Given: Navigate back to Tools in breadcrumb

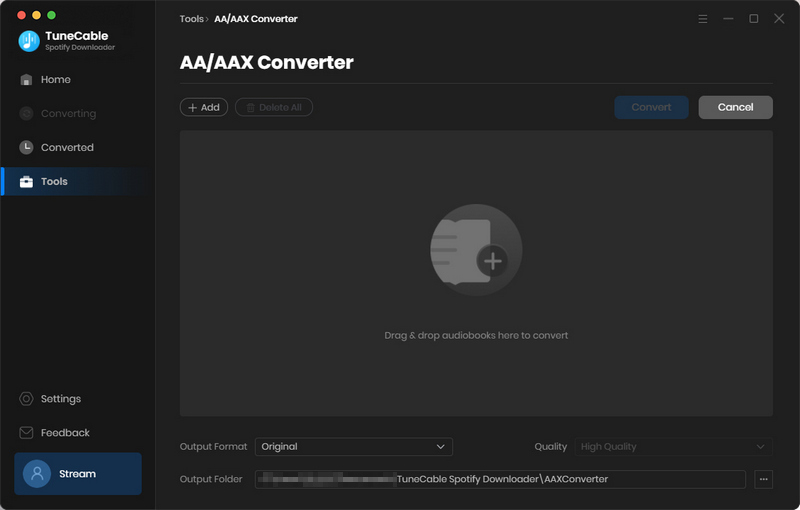Looking at the screenshot, I should (x=191, y=19).
